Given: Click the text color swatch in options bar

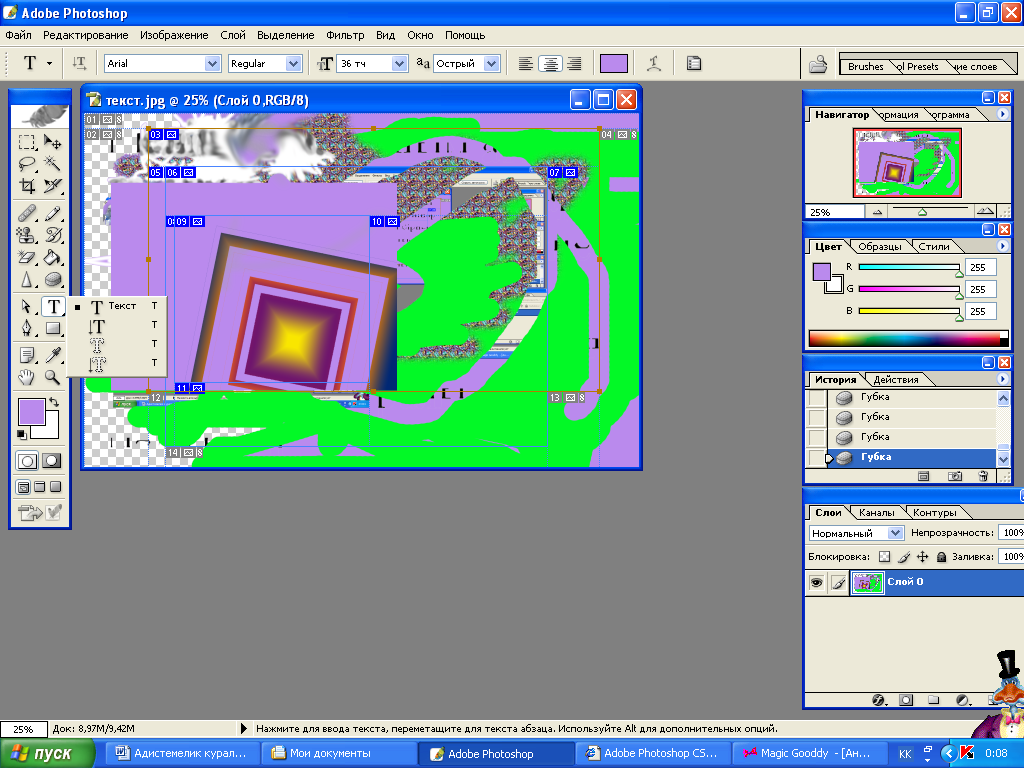Looking at the screenshot, I should [x=613, y=63].
